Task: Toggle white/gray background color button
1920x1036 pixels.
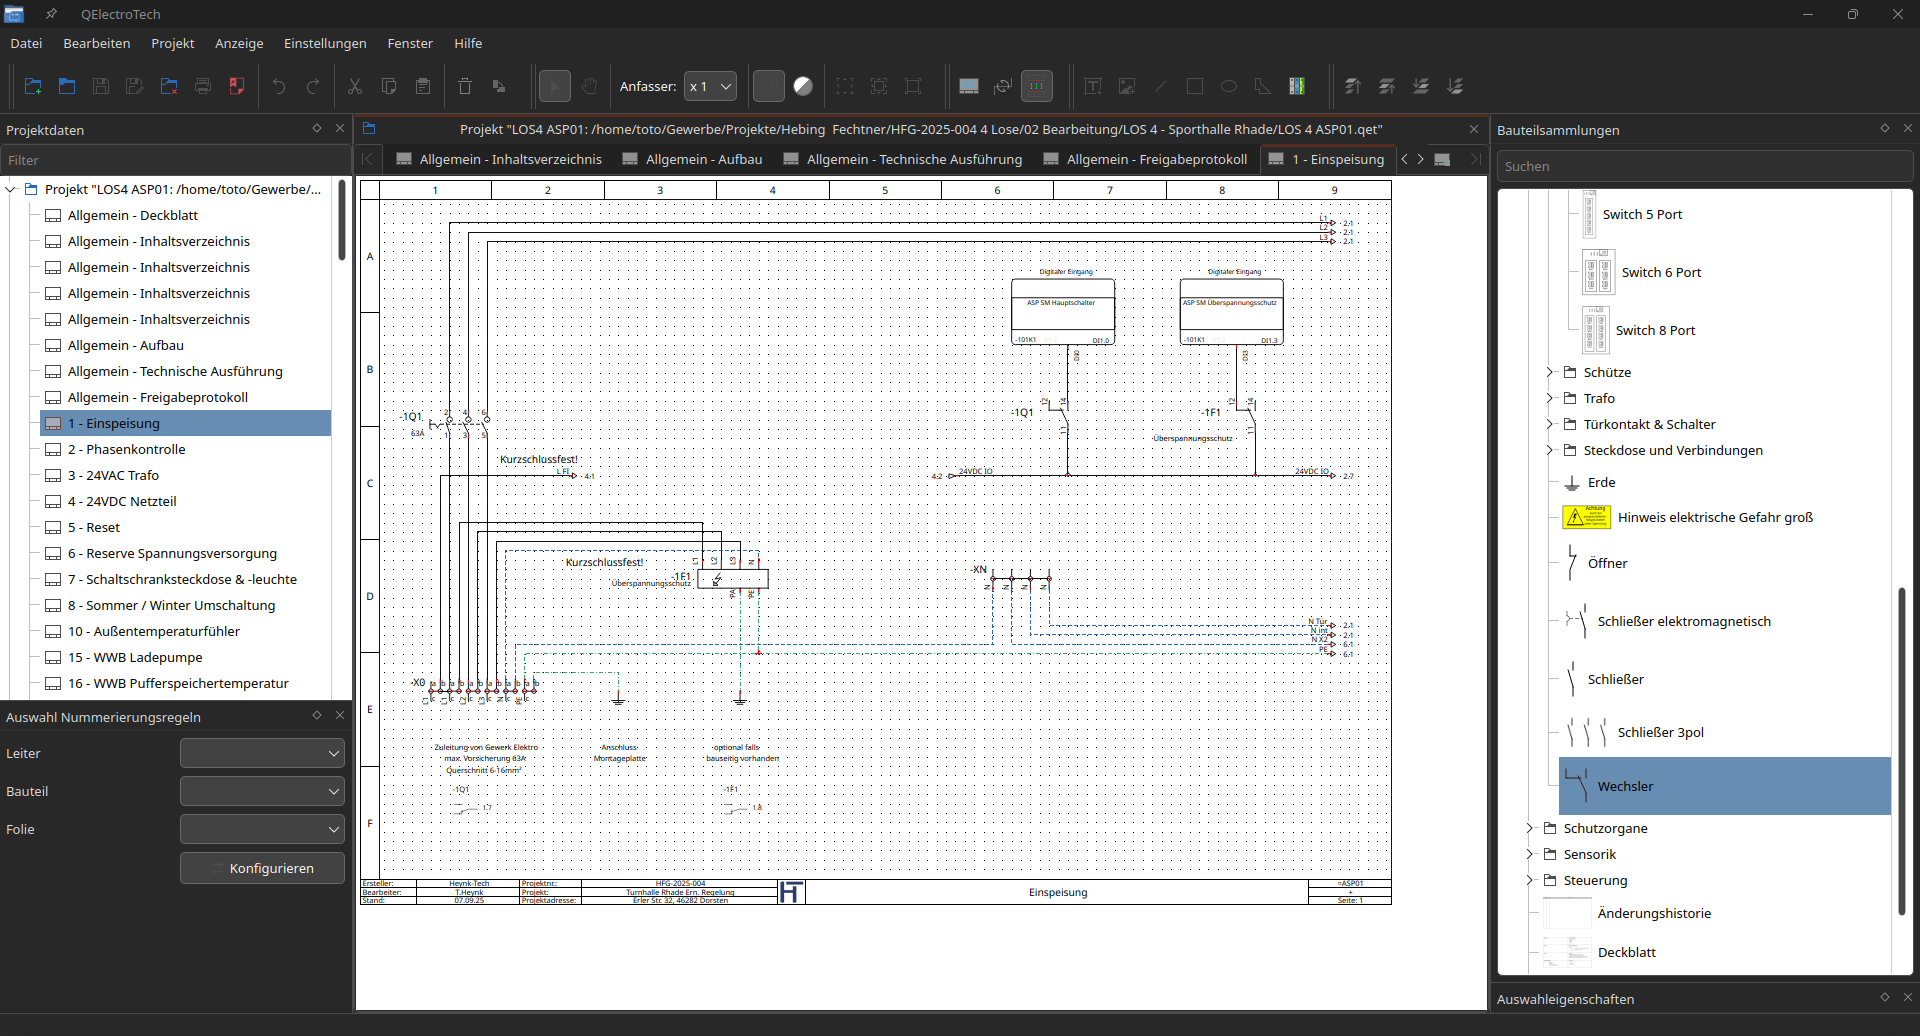Action: 803,87
